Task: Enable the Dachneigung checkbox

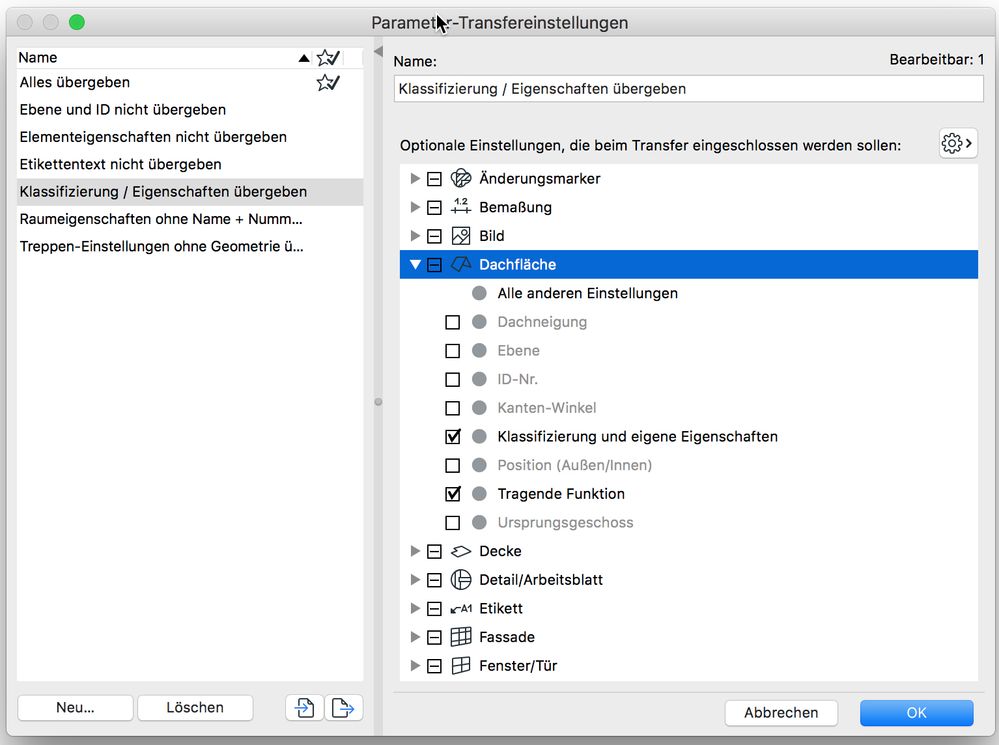Action: click(454, 322)
